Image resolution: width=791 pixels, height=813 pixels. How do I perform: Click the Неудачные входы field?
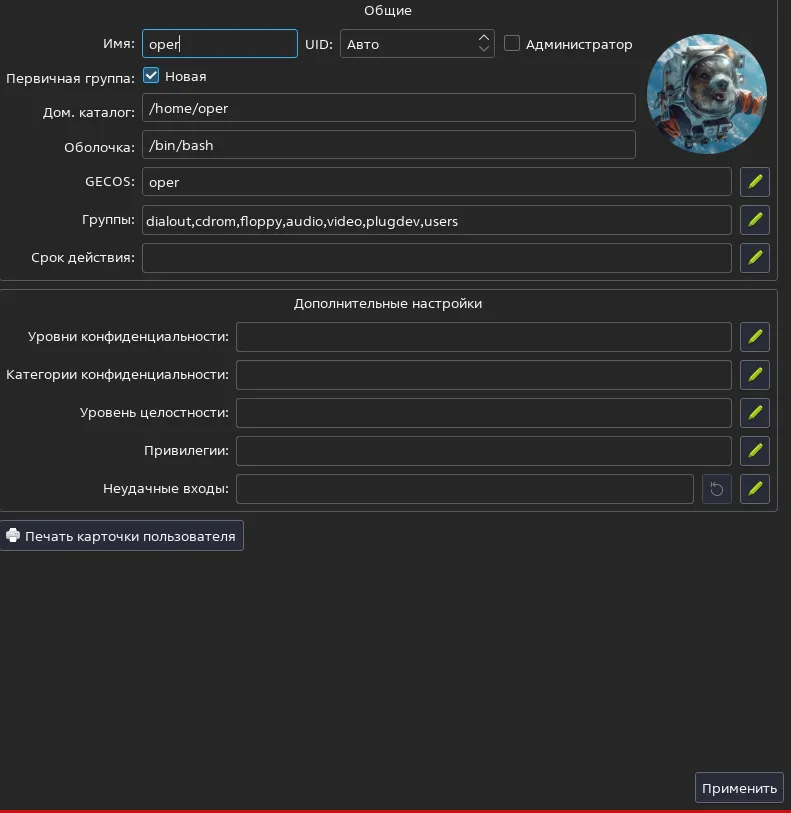pyautogui.click(x=465, y=488)
